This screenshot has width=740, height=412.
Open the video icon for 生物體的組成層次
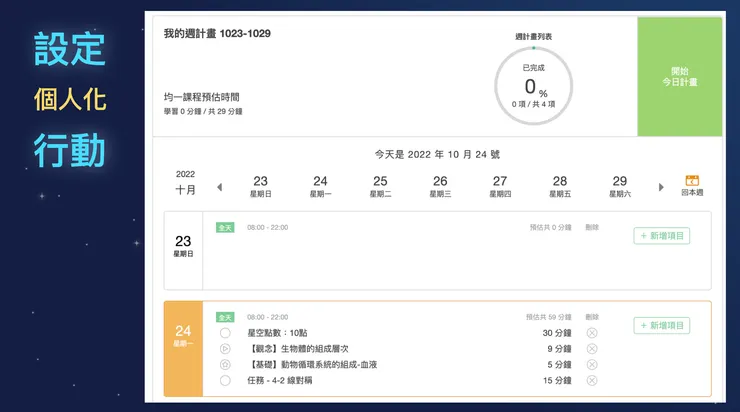pyautogui.click(x=225, y=349)
